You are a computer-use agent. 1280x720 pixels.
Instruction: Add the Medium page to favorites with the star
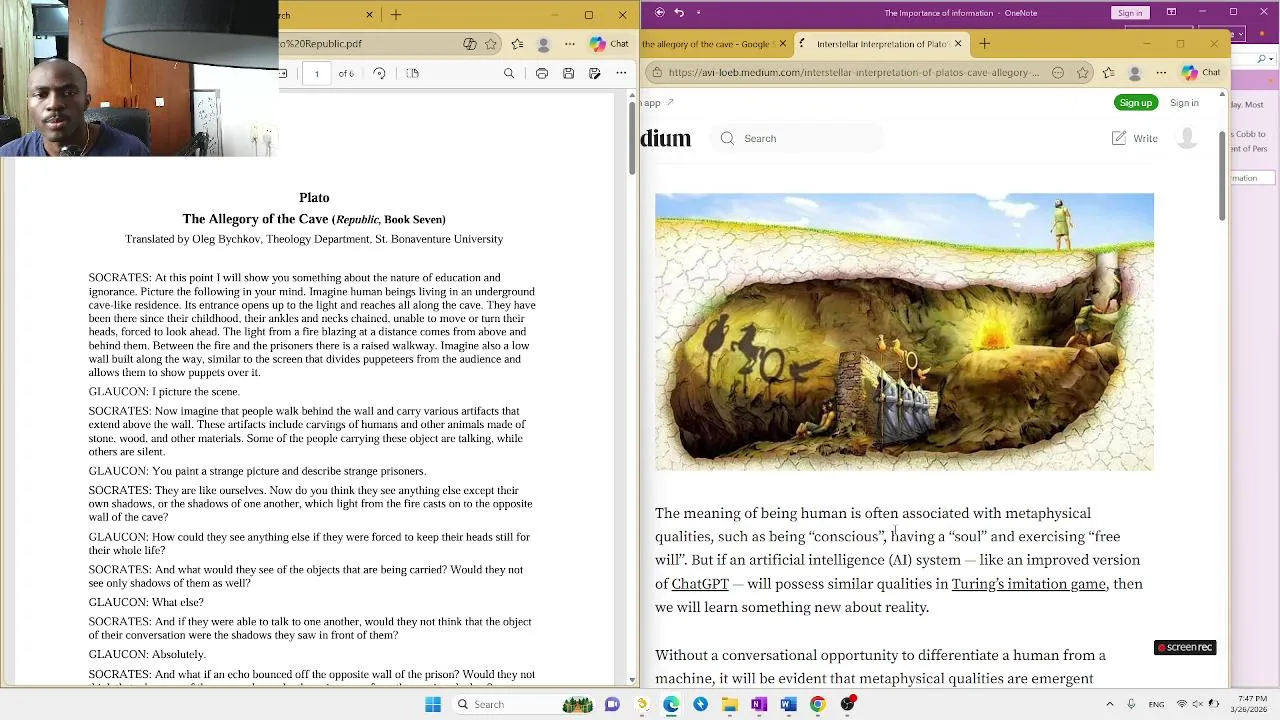[x=1083, y=73]
